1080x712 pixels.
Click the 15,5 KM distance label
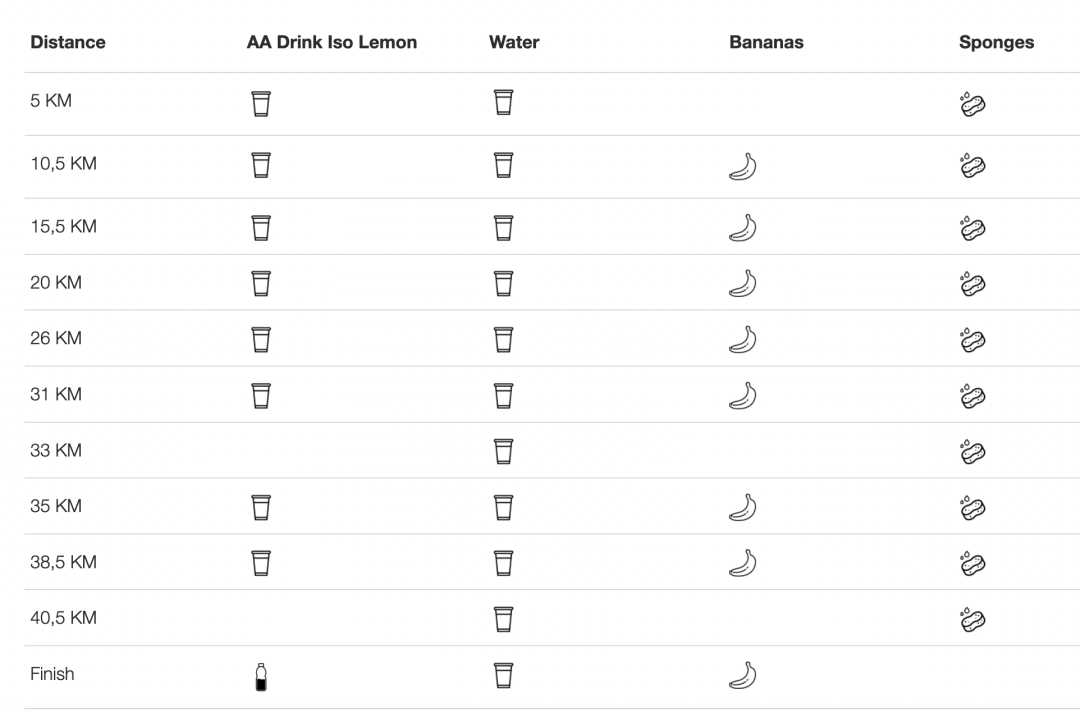(63, 226)
